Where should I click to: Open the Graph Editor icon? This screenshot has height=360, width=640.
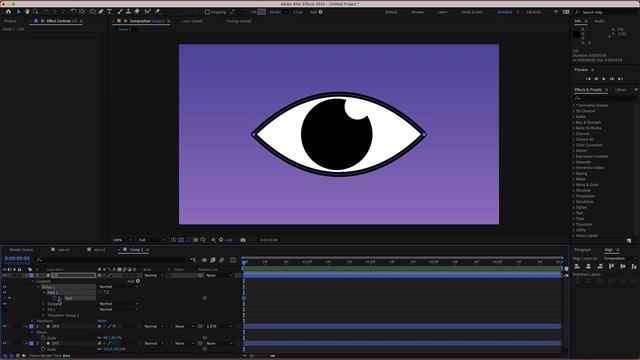[233, 260]
